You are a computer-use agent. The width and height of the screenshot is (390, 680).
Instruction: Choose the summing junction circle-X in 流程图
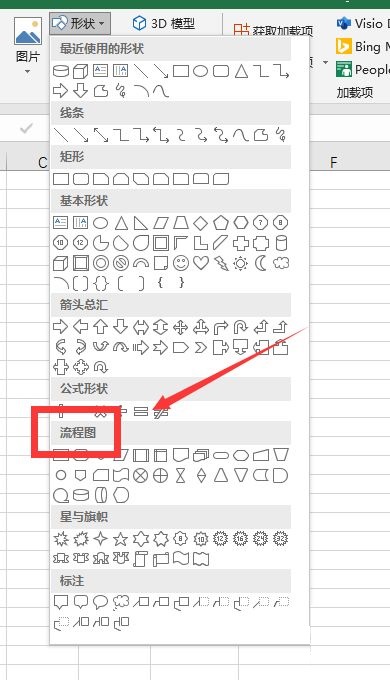click(x=141, y=476)
